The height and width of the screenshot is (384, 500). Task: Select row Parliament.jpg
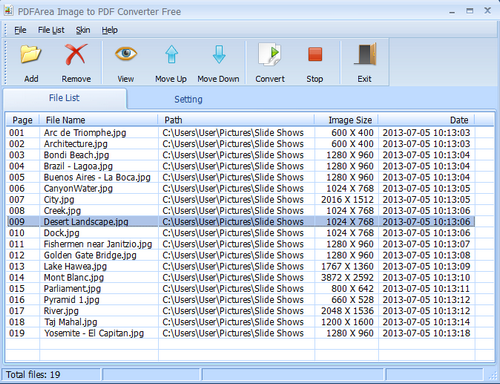241,289
